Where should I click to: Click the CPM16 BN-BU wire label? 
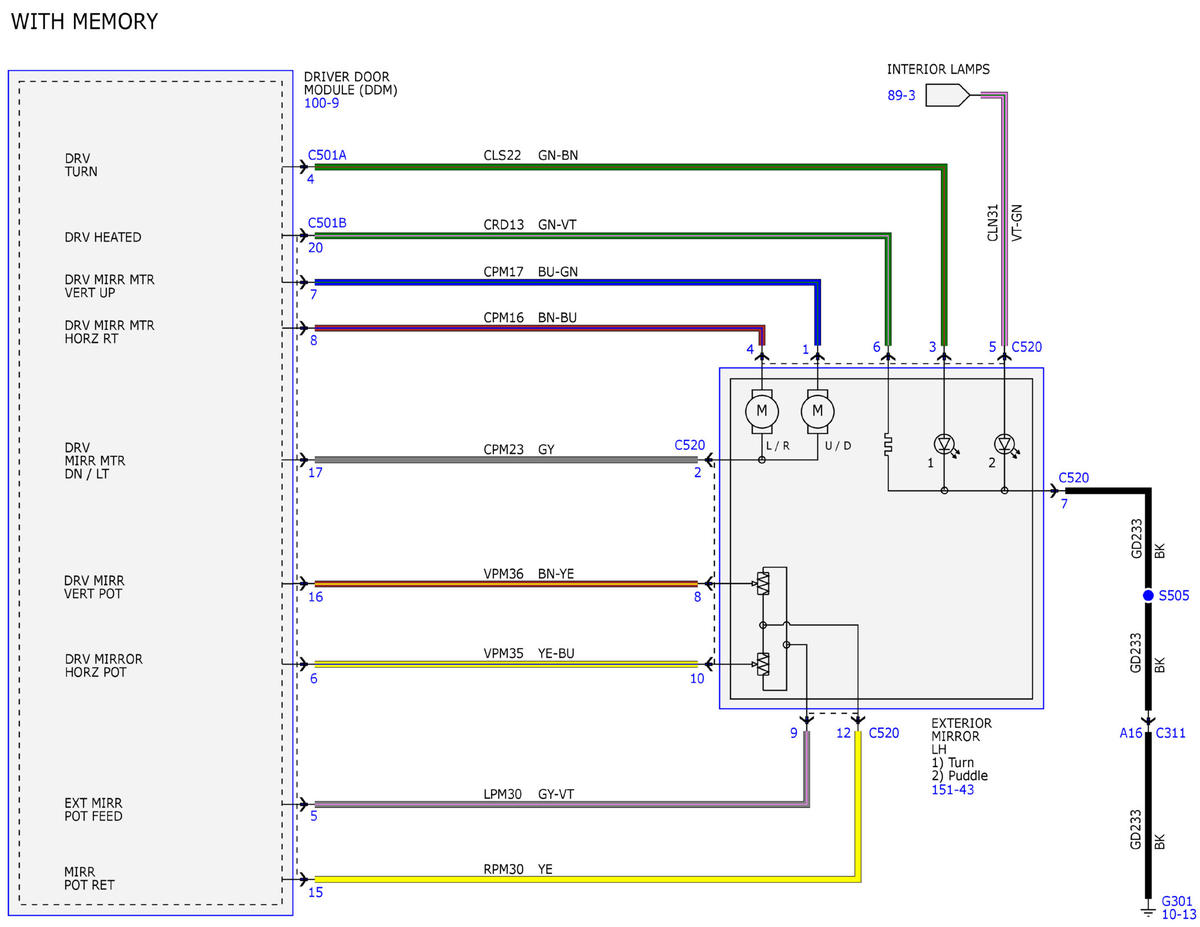tap(530, 318)
